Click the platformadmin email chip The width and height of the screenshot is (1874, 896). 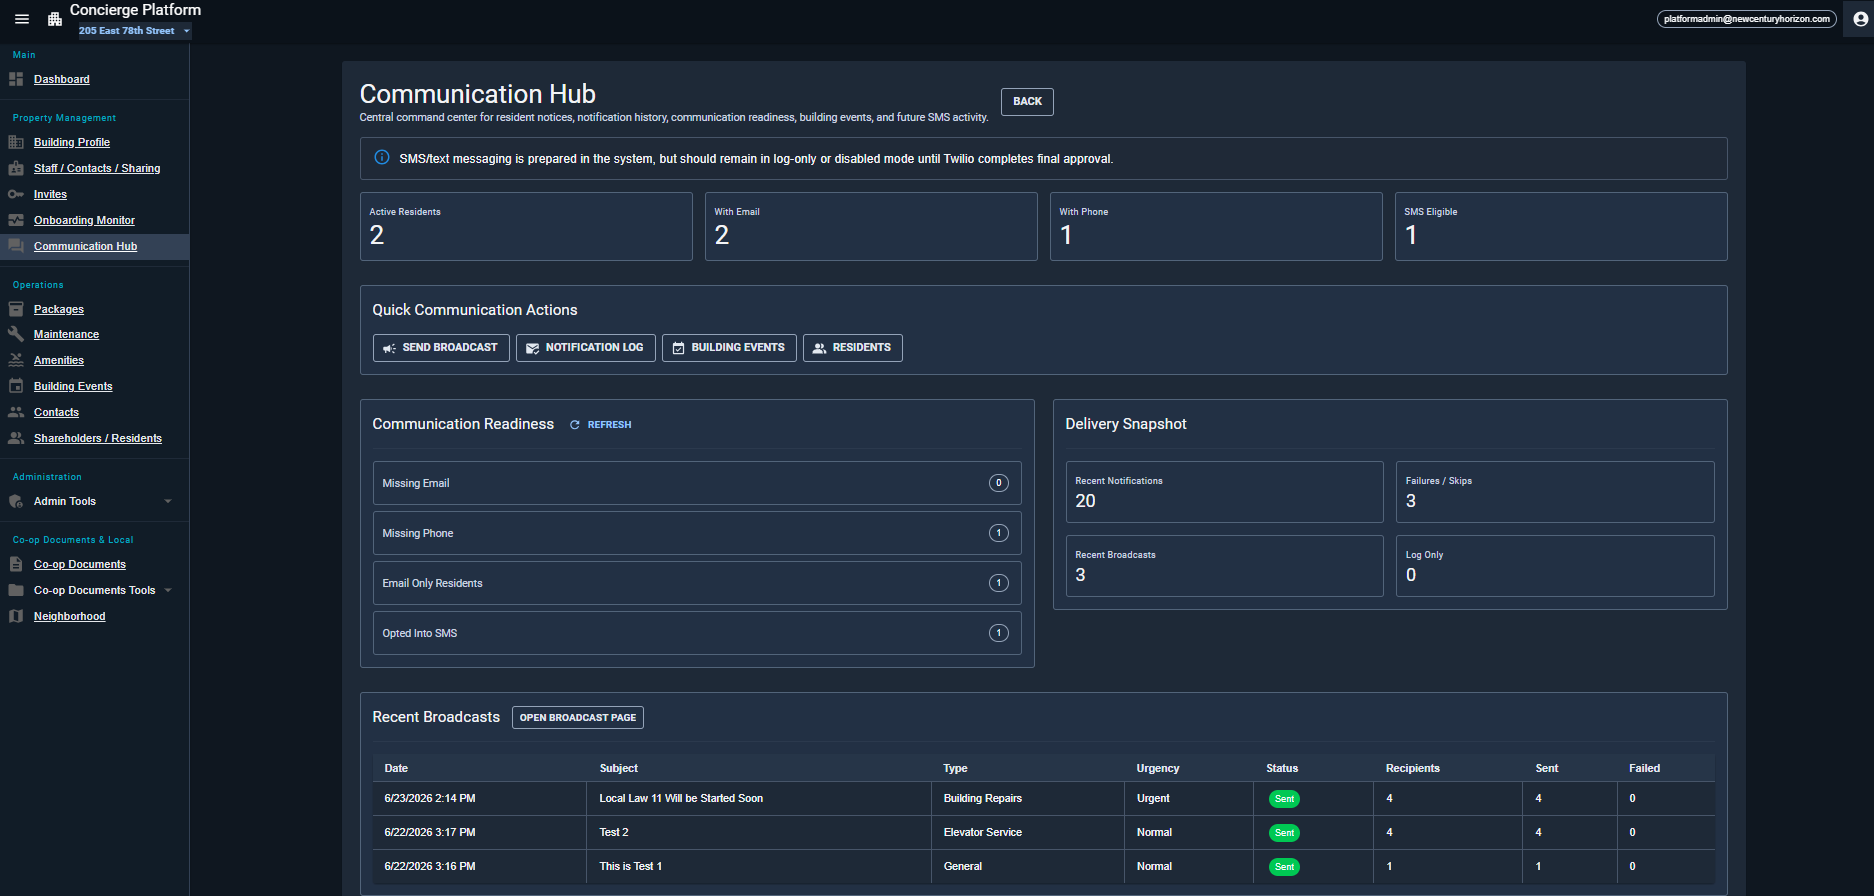coord(1747,19)
